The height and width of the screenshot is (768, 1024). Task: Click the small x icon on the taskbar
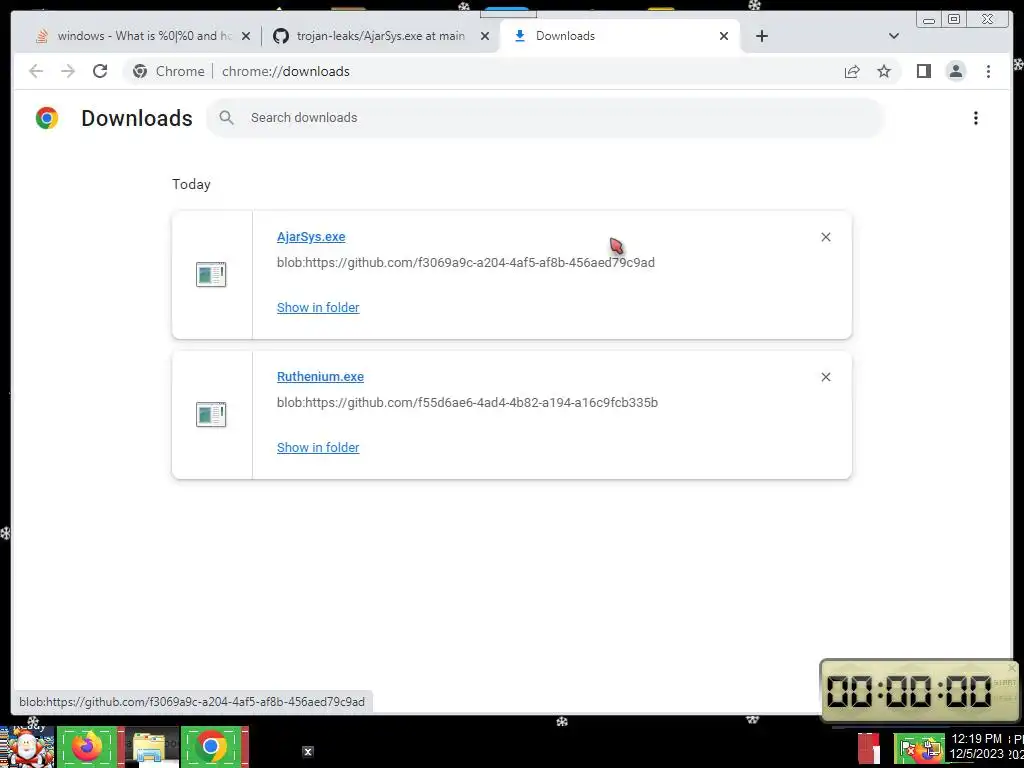click(308, 752)
